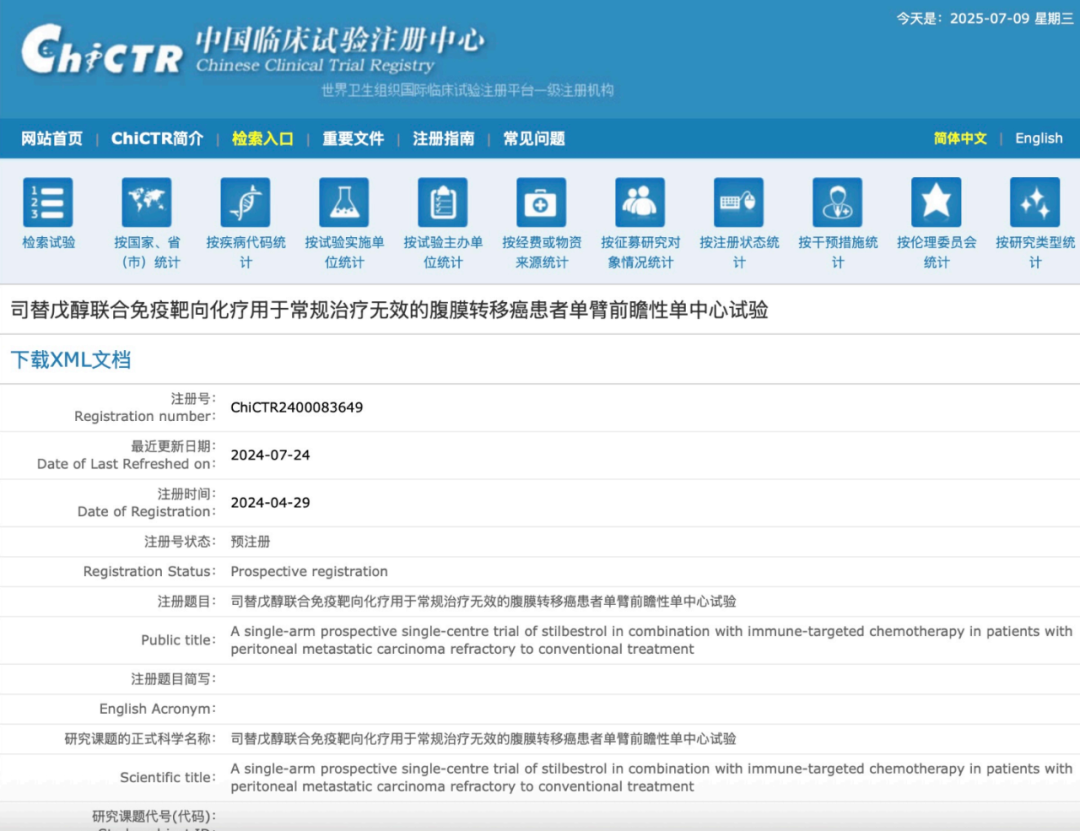Click the doctor intervention statistics icon
The image size is (1080, 831).
[838, 202]
